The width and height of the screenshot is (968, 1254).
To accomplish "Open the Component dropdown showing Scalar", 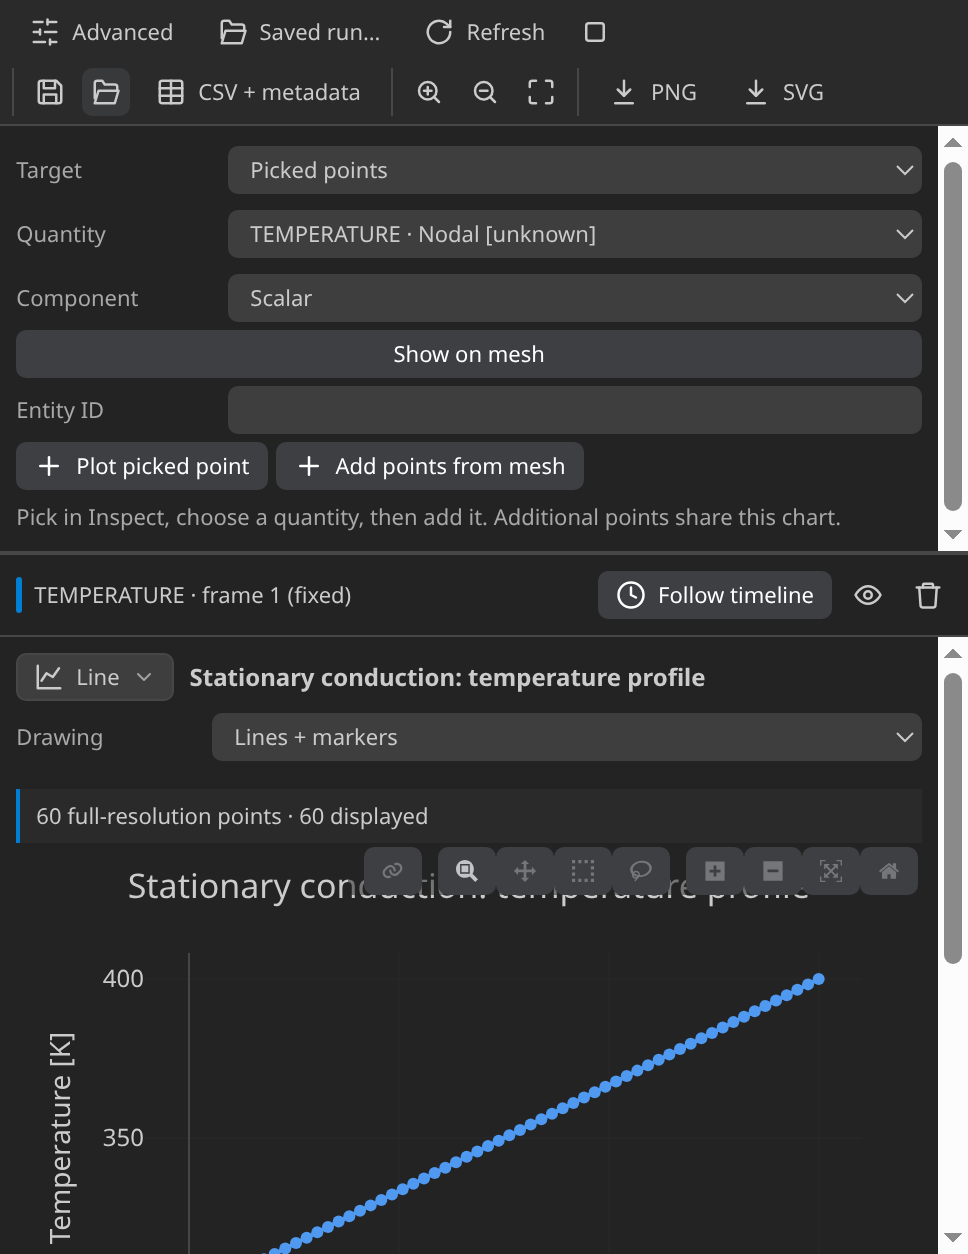I will coord(575,298).
